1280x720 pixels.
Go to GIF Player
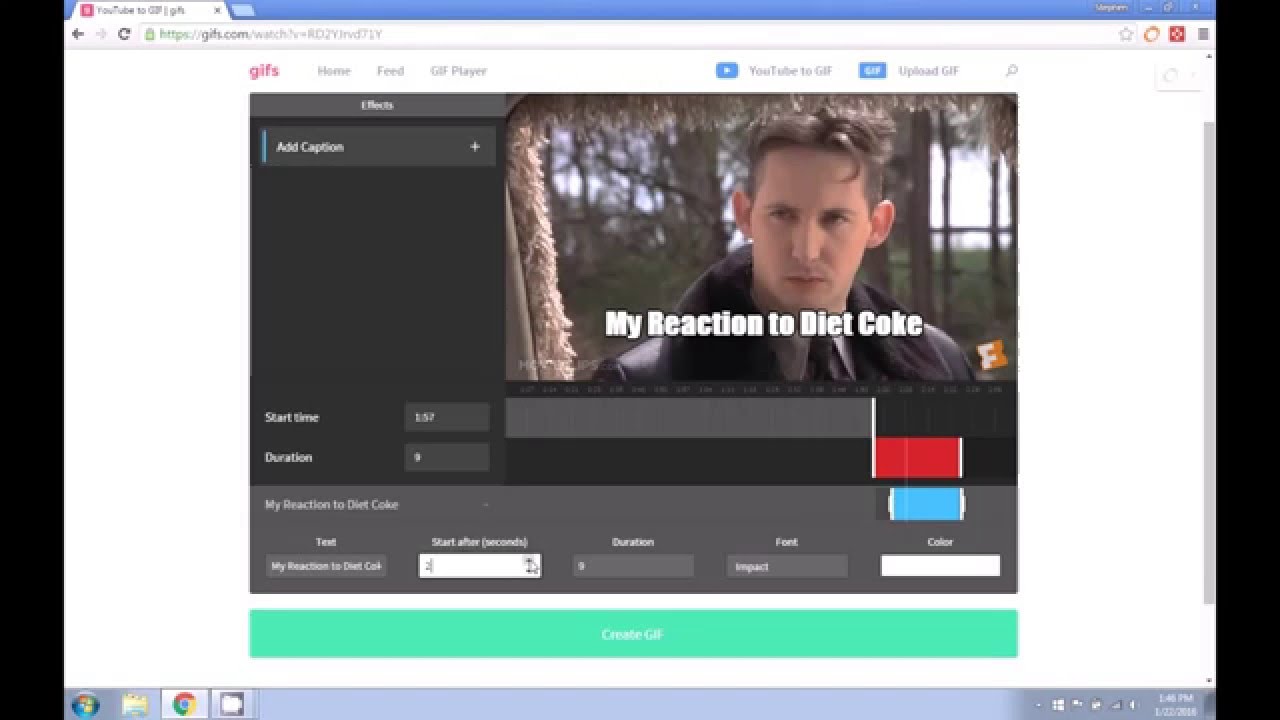pyautogui.click(x=458, y=71)
